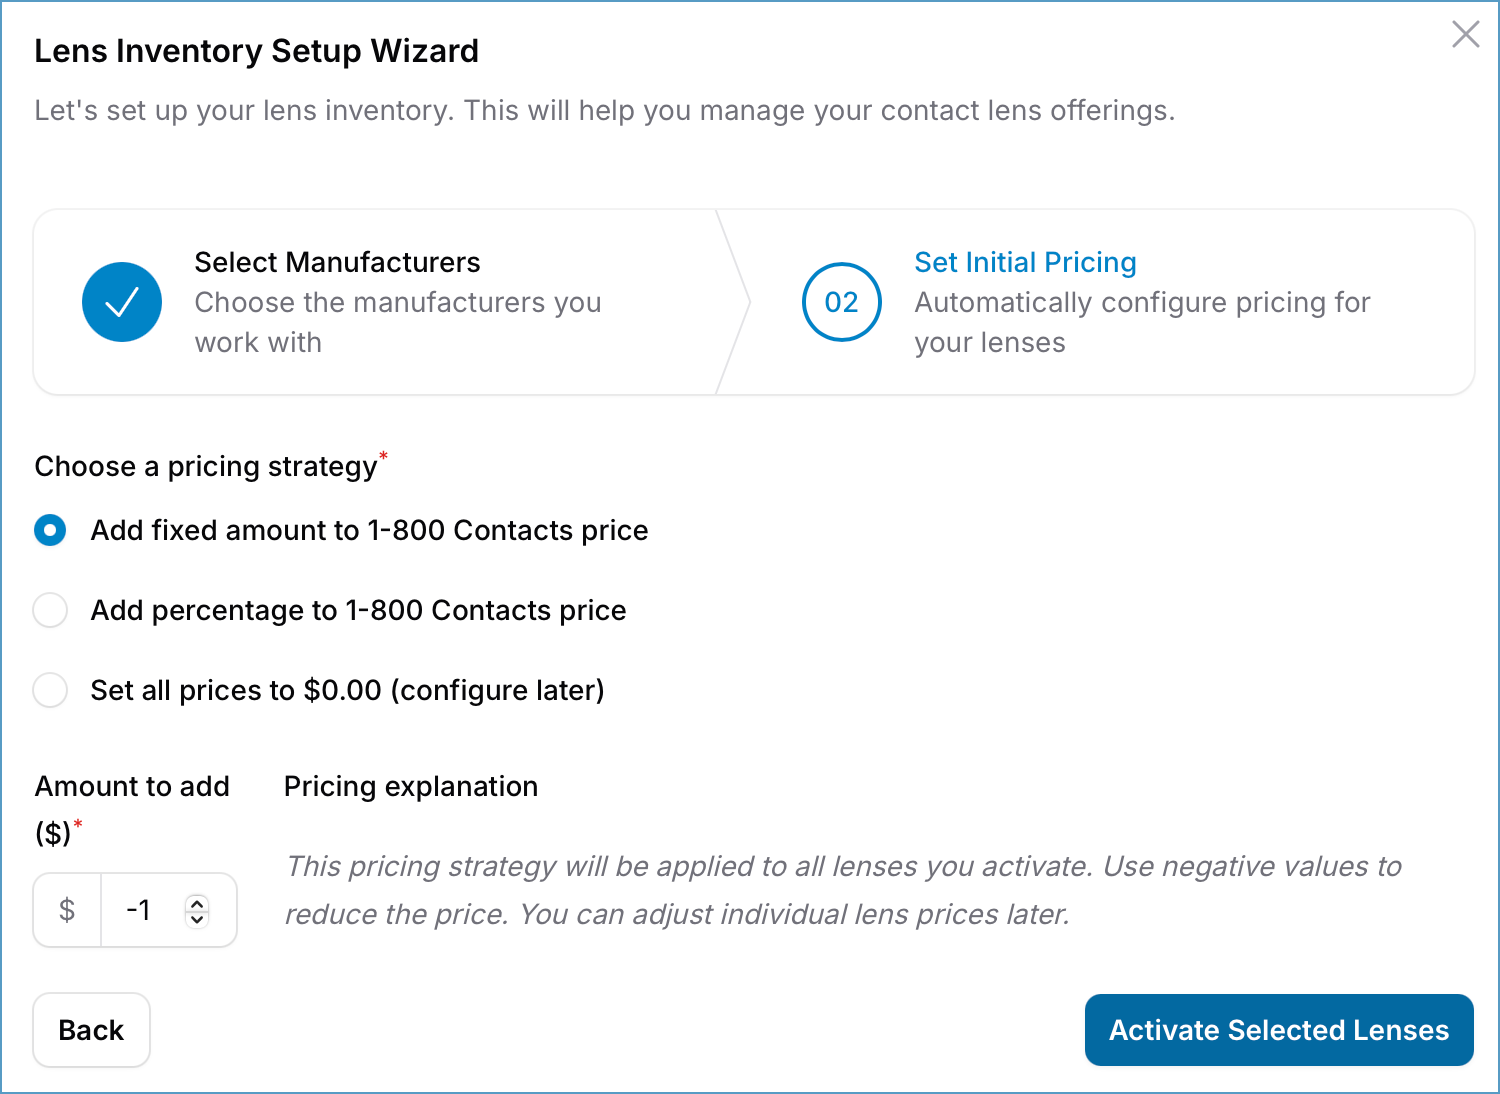The height and width of the screenshot is (1094, 1500).
Task: Click Activate Selected Lenses button
Action: (x=1278, y=1030)
